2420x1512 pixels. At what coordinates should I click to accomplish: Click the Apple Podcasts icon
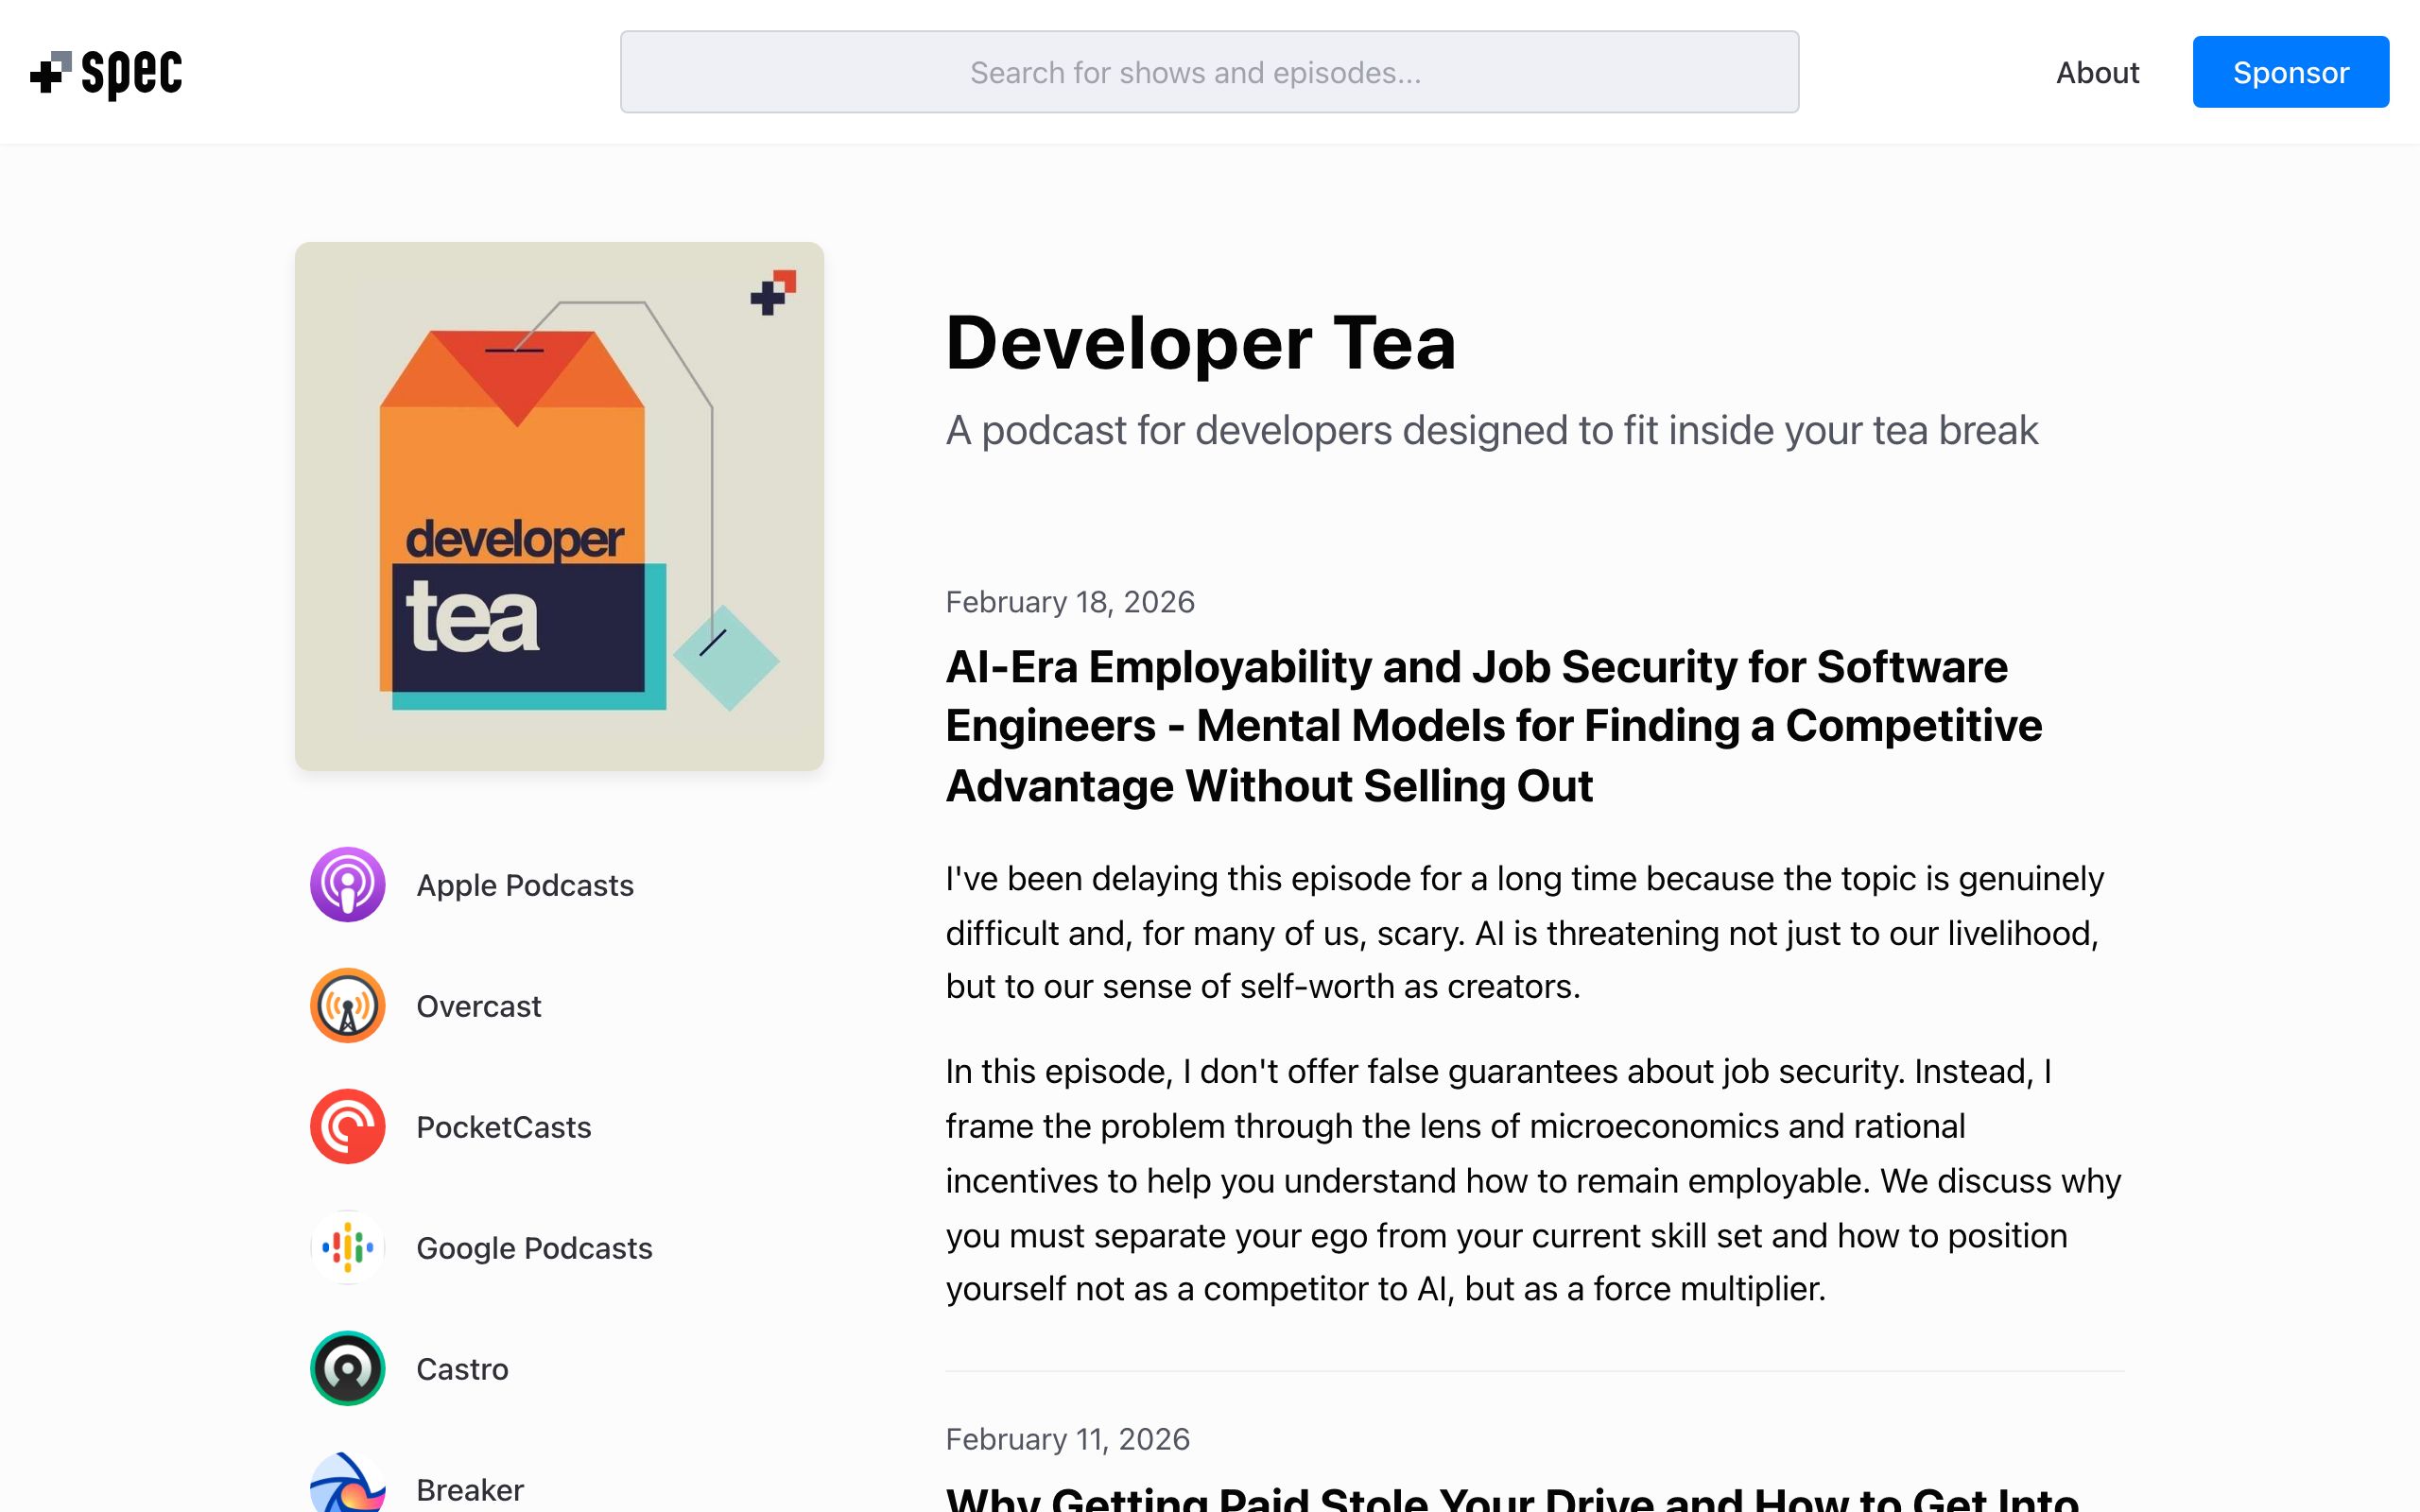347,885
